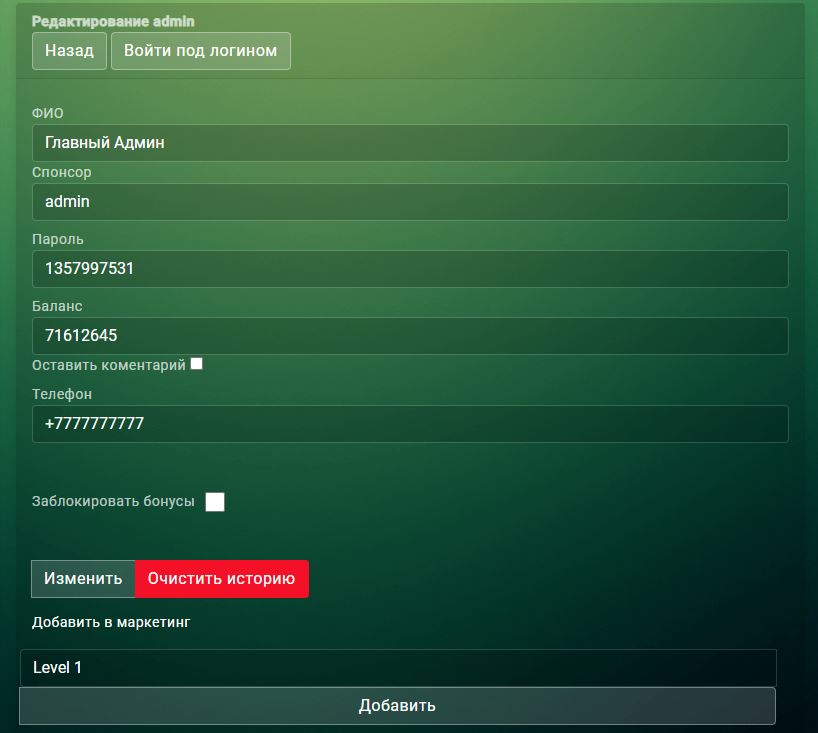
Task: Click the Пароль label text
Action: click(x=57, y=239)
